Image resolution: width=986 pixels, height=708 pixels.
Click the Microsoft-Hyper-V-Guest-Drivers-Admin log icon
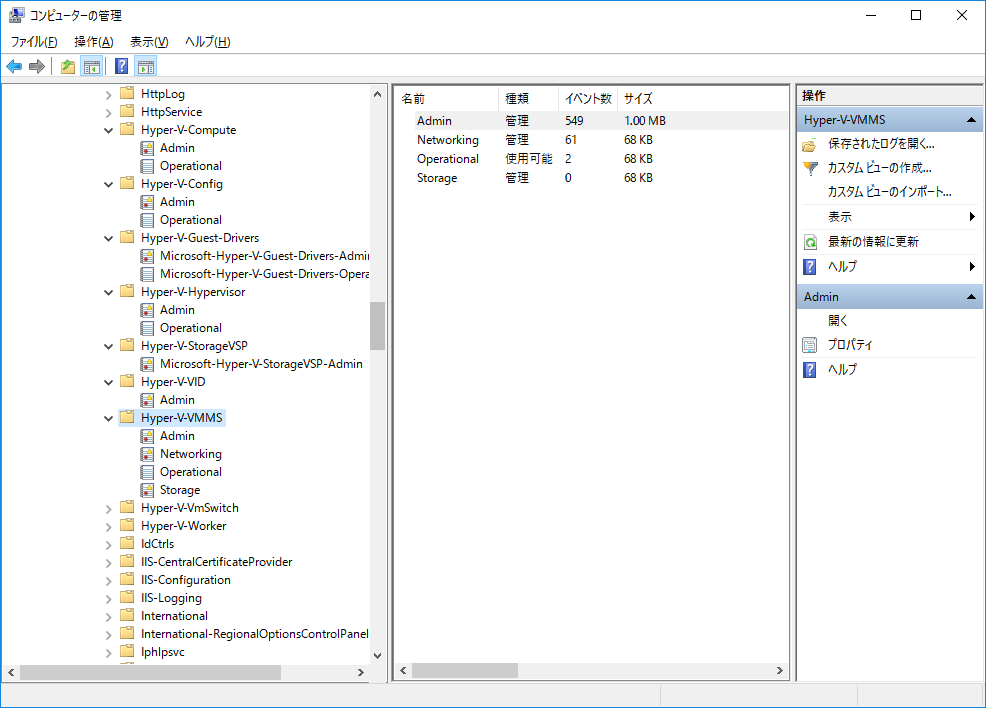click(147, 256)
